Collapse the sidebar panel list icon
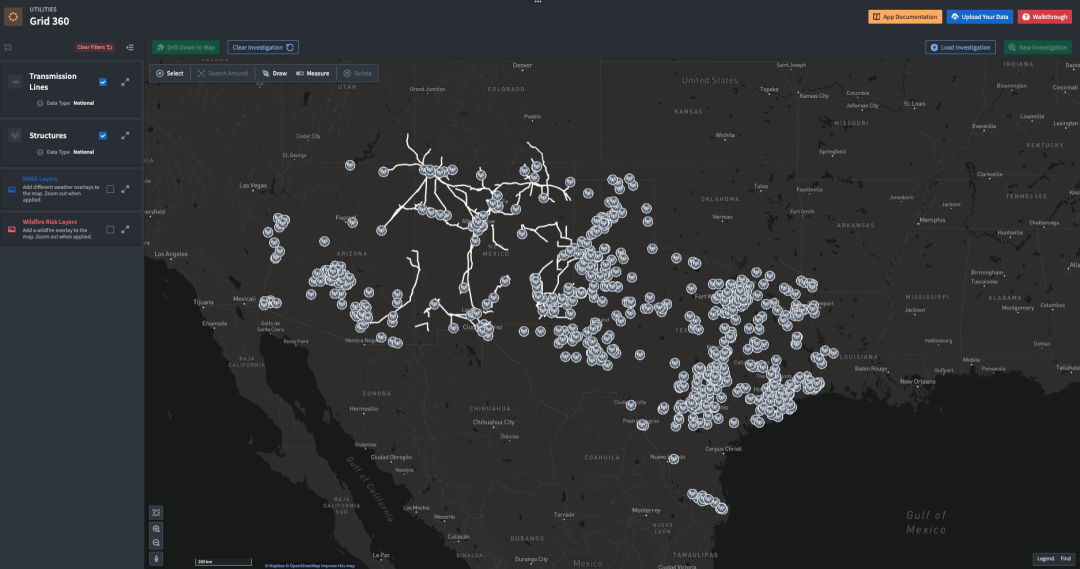Image resolution: width=1080 pixels, height=569 pixels. [130, 47]
